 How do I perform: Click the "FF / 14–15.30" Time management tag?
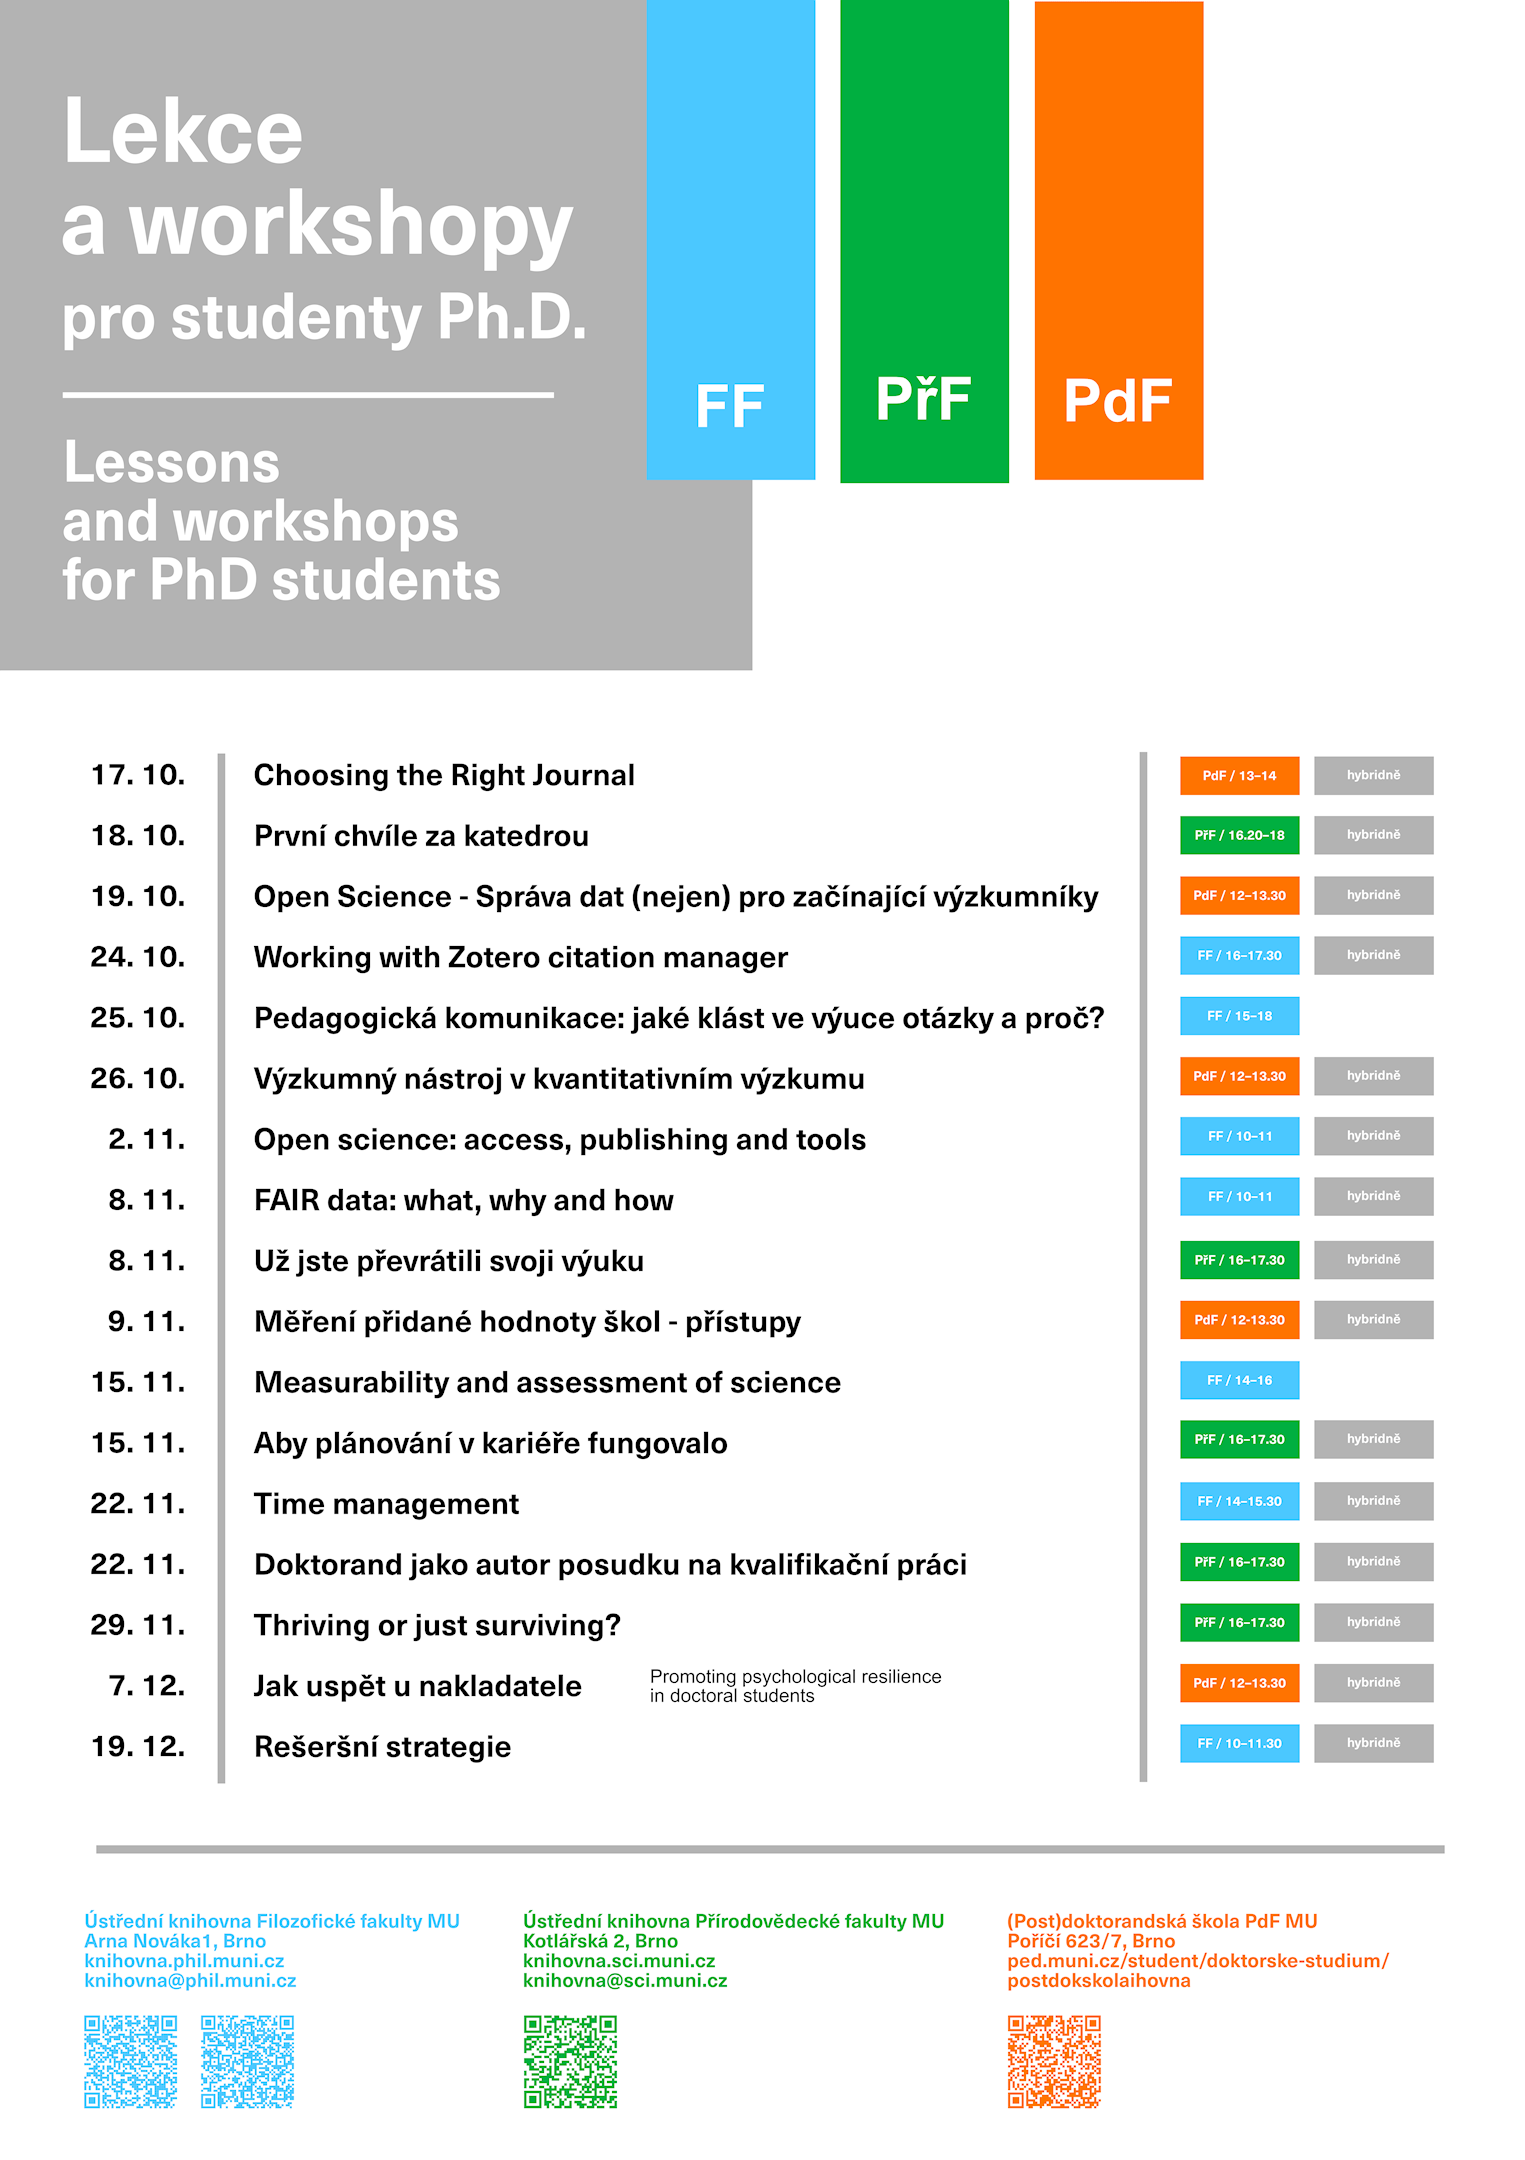1239,1501
